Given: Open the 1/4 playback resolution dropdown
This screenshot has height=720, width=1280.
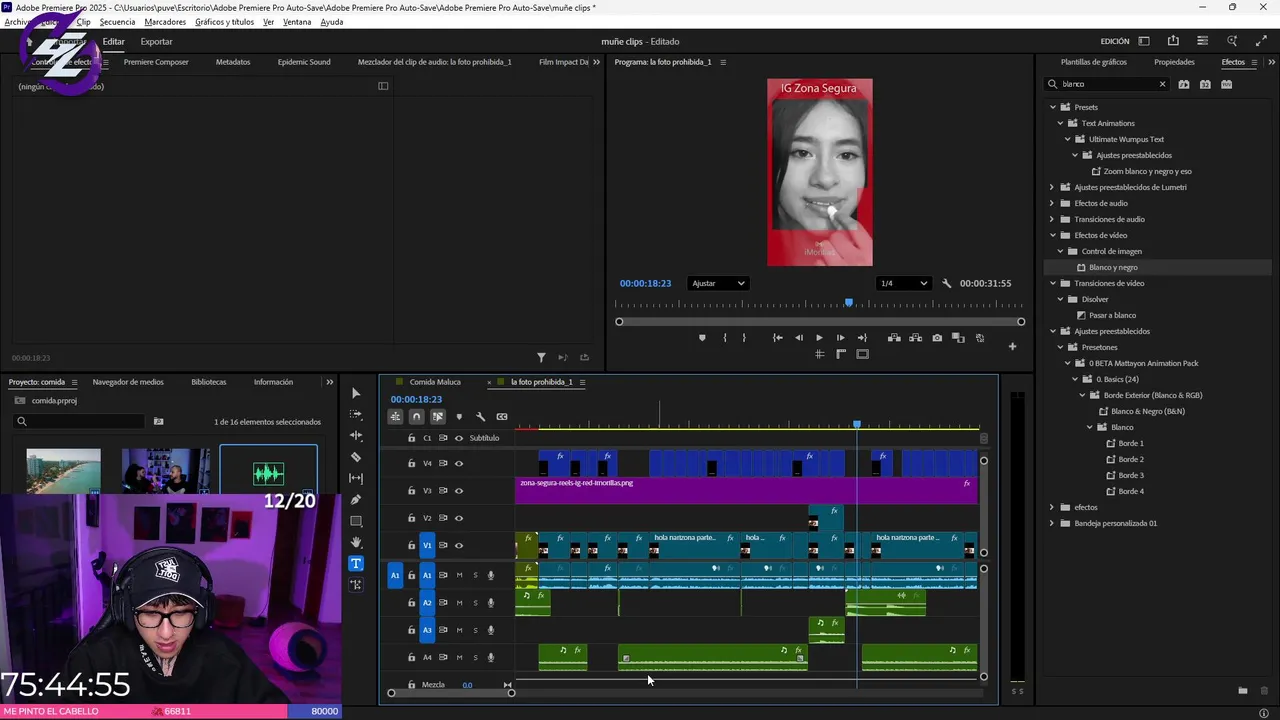Looking at the screenshot, I should pyautogui.click(x=903, y=283).
